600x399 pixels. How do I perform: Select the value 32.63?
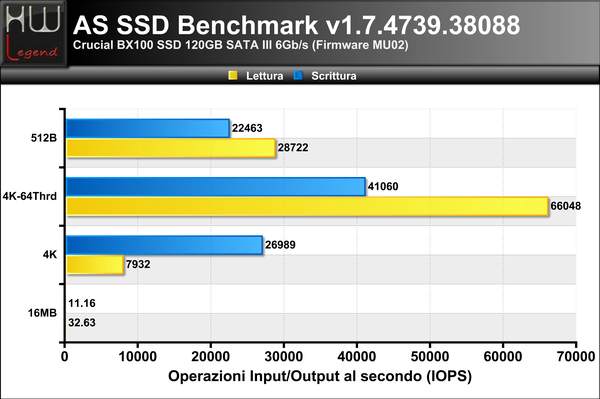click(x=82, y=323)
